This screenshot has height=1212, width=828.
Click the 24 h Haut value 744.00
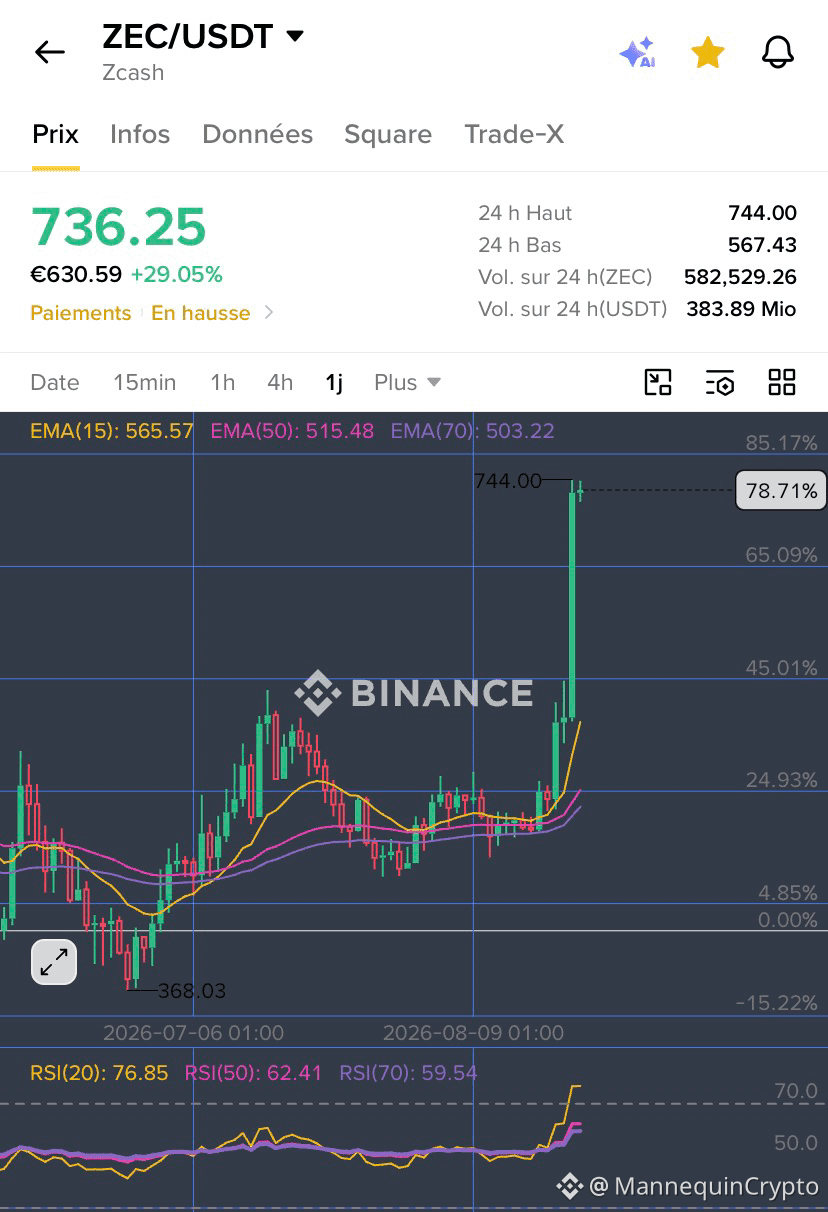(x=763, y=213)
